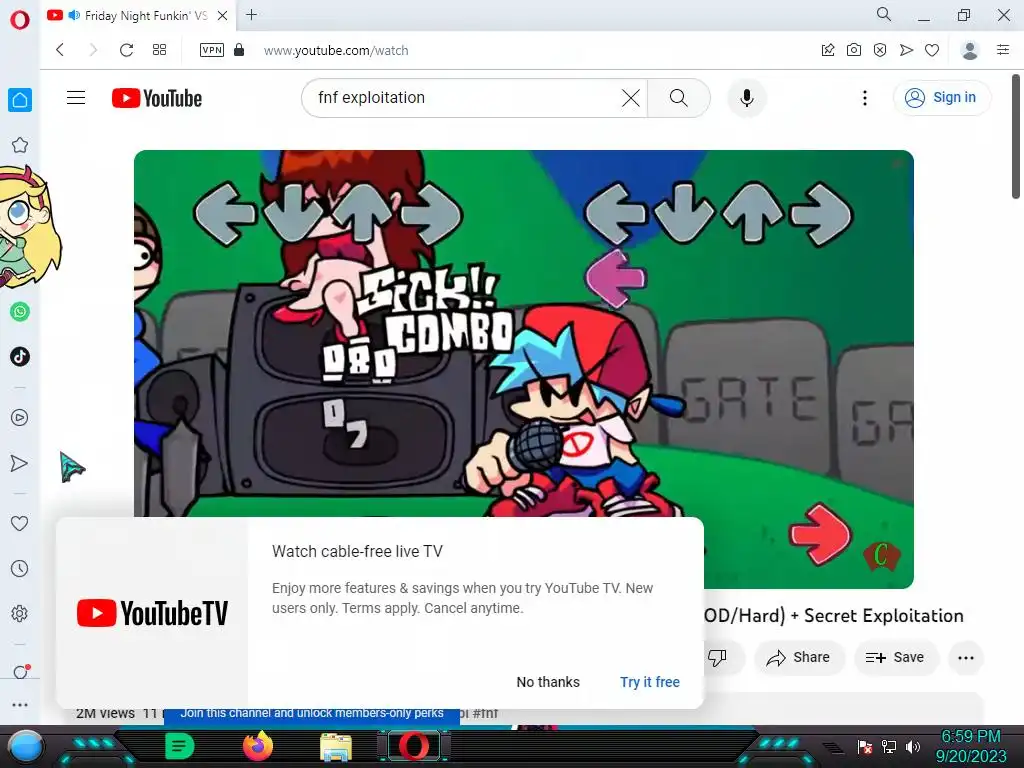Viewport: 1024px width, 768px height.
Task: Add page to bookmarks heart icon
Action: point(932,50)
